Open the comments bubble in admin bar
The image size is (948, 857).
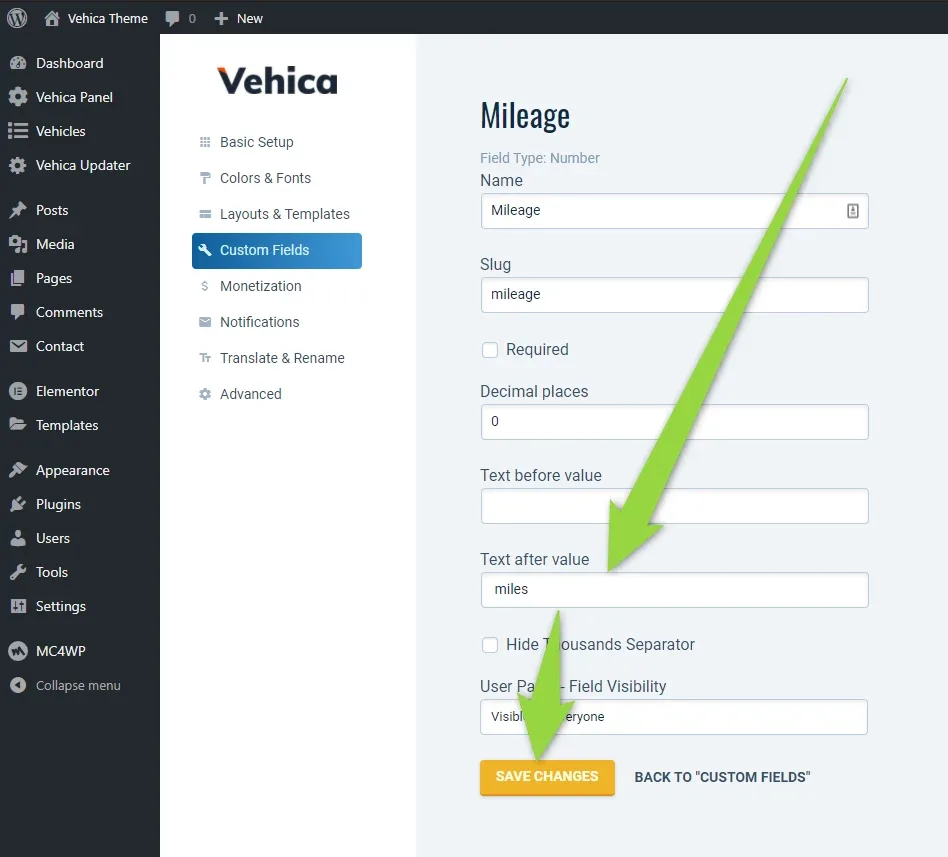pos(172,19)
